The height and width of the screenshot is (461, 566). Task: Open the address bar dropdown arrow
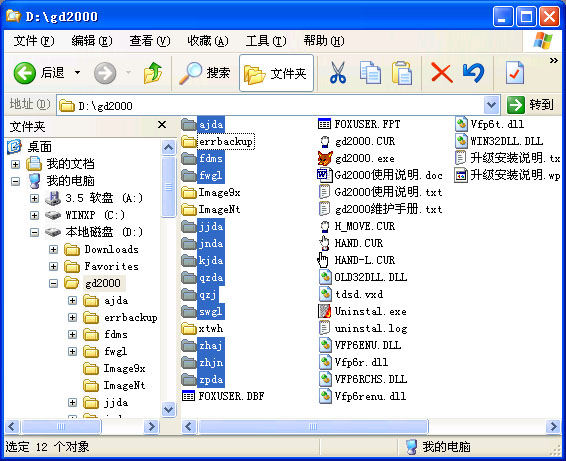click(x=491, y=105)
